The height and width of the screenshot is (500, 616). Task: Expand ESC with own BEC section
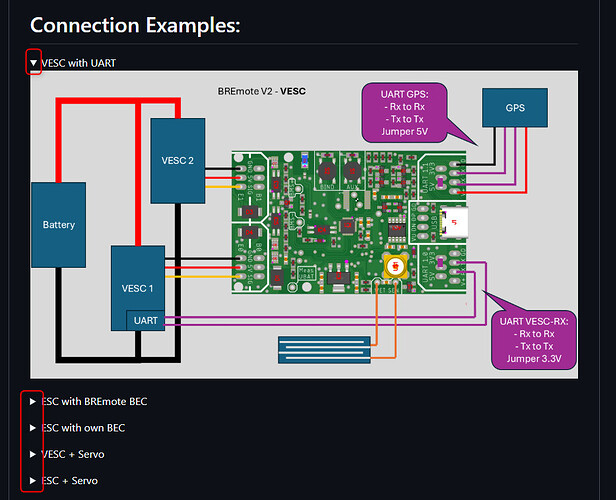point(33,428)
